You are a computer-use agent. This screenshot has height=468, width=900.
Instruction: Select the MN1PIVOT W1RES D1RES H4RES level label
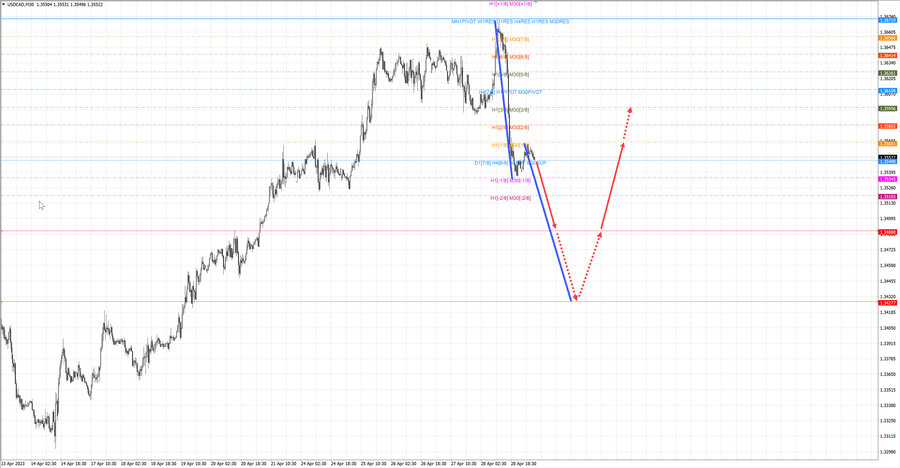(491, 22)
